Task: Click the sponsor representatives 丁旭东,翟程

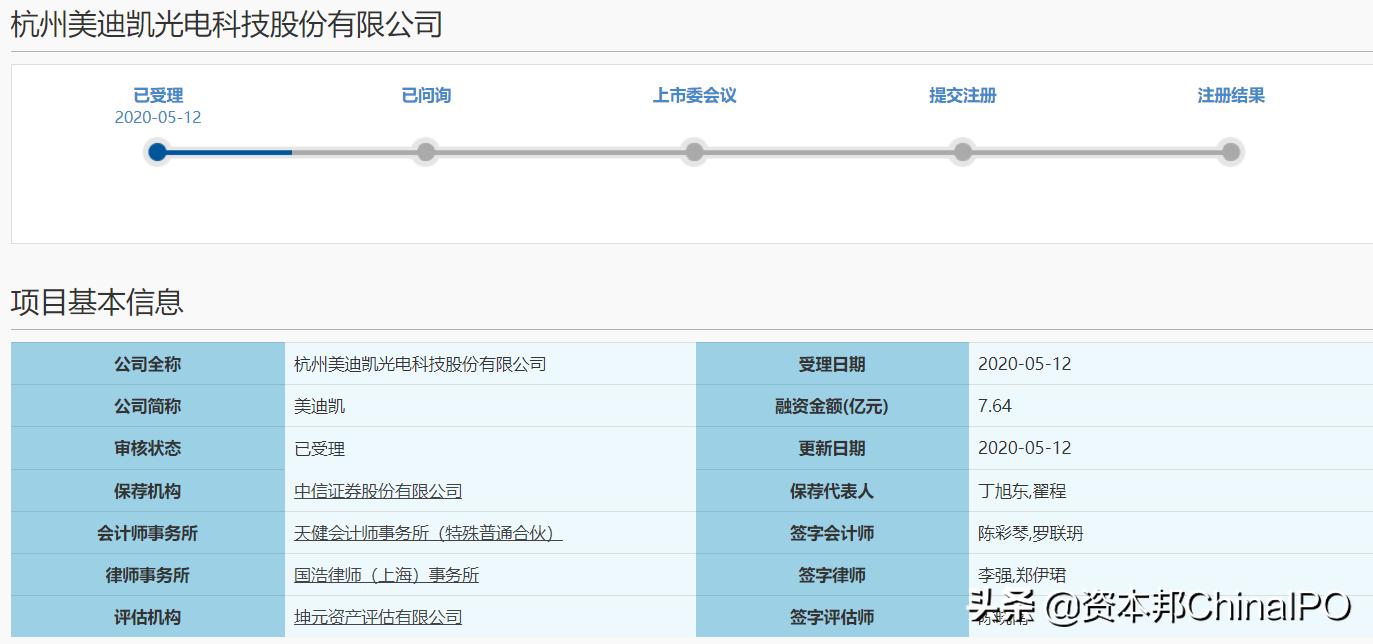Action: point(1022,491)
